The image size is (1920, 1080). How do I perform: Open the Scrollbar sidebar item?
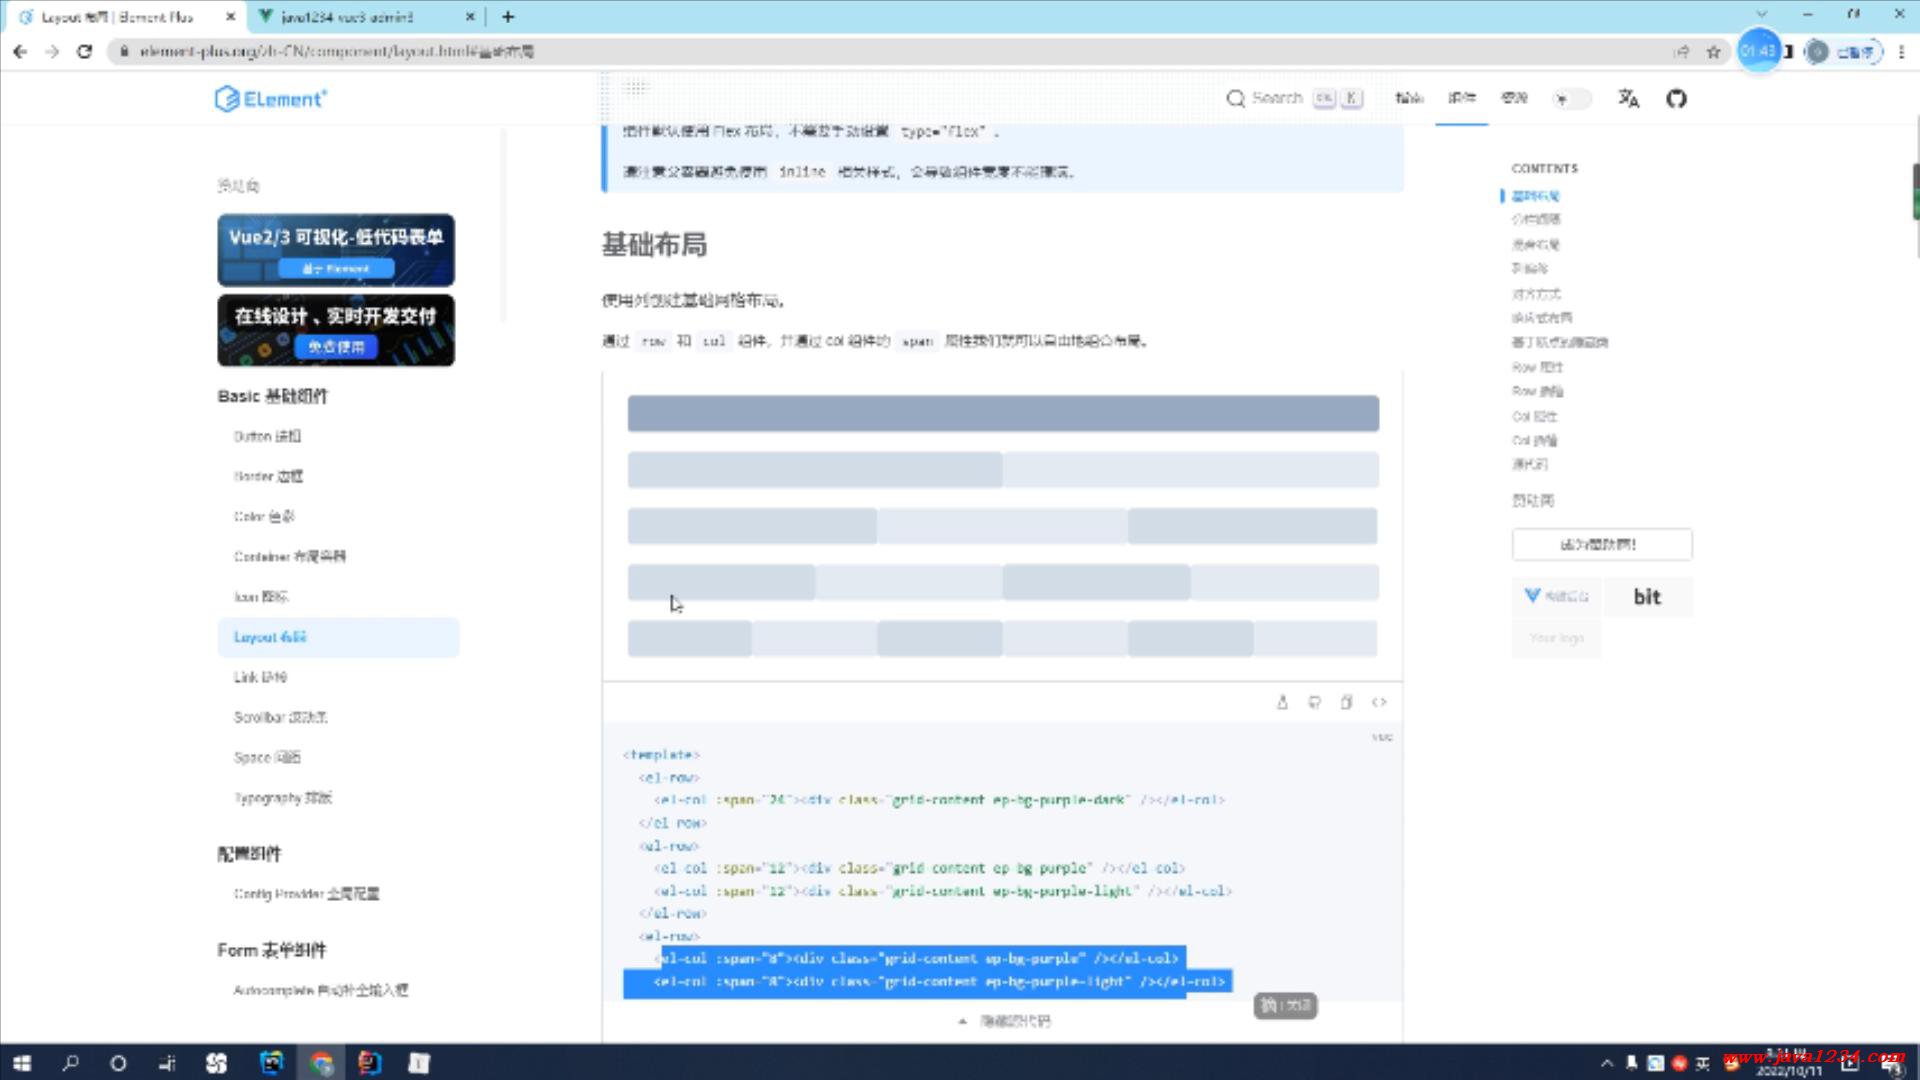click(x=280, y=717)
